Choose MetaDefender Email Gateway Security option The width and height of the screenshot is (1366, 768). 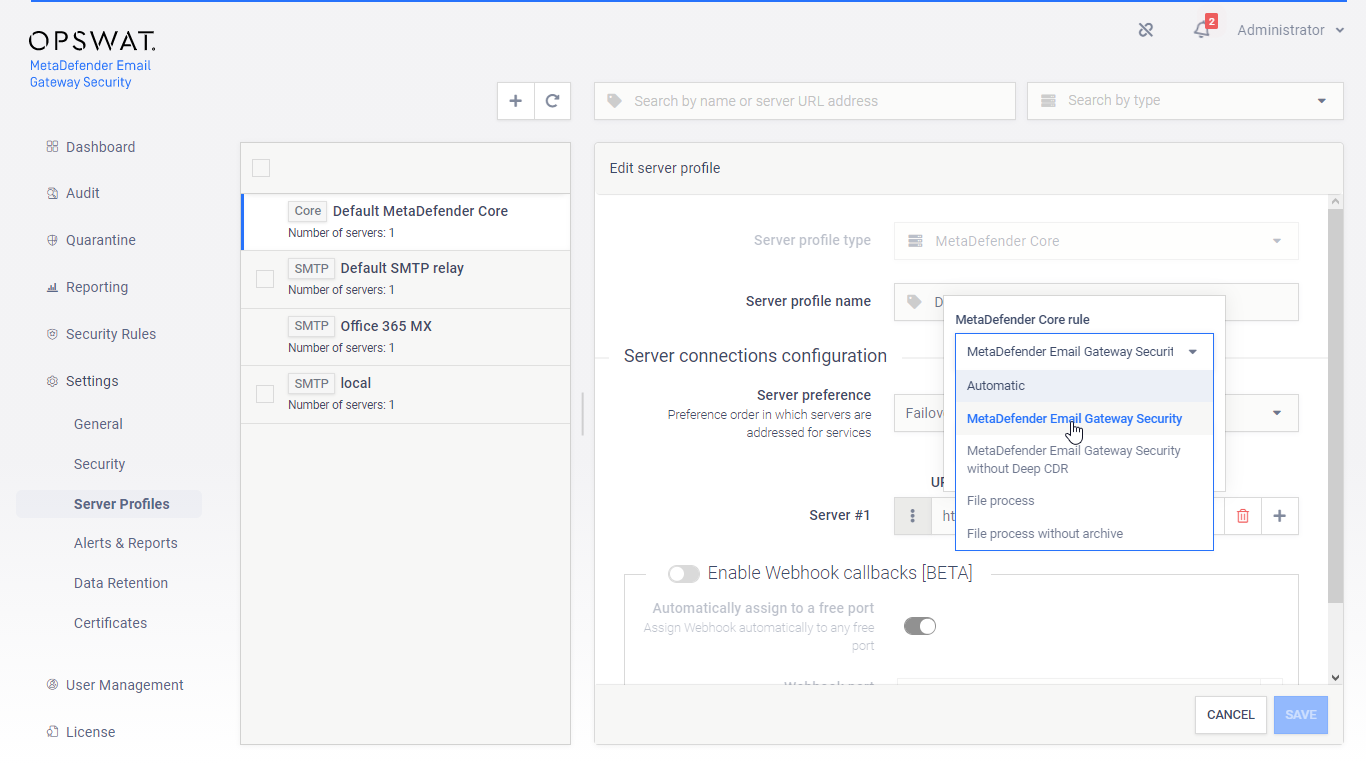click(1084, 419)
